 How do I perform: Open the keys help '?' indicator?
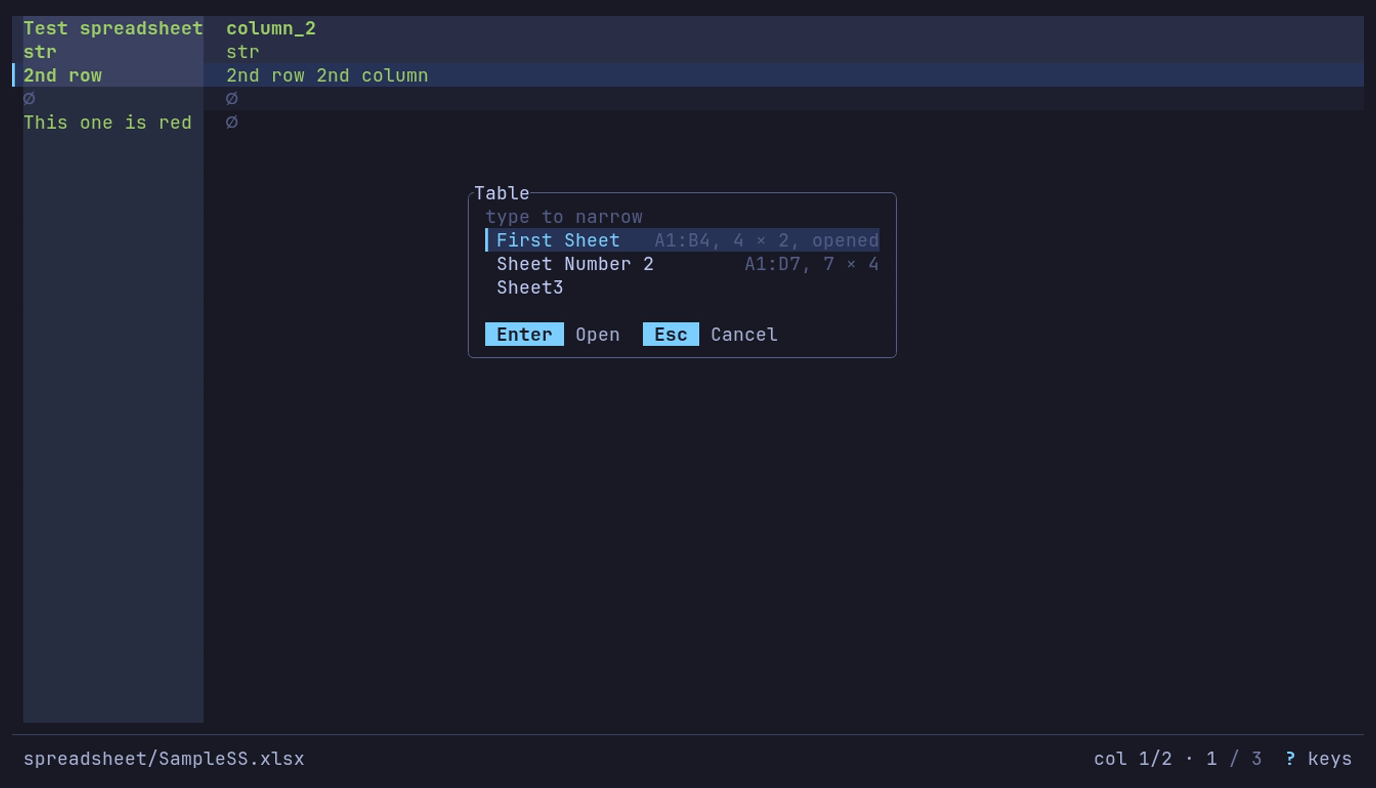[x=1290, y=759]
